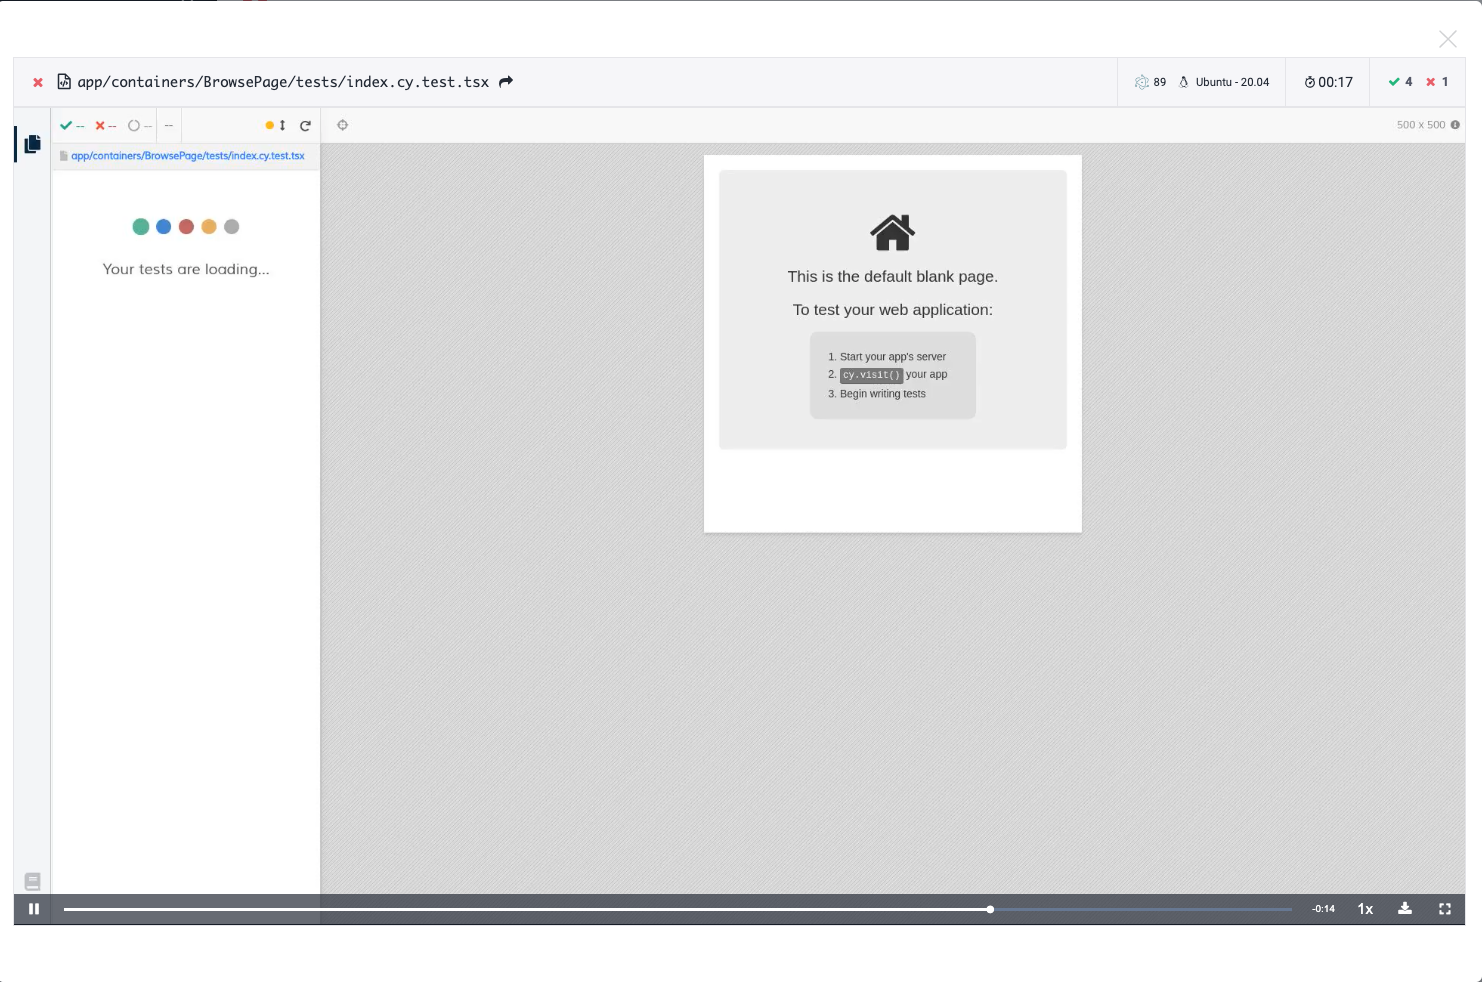
Task: Click the docs book icon at bottom left
Action: click(x=33, y=881)
